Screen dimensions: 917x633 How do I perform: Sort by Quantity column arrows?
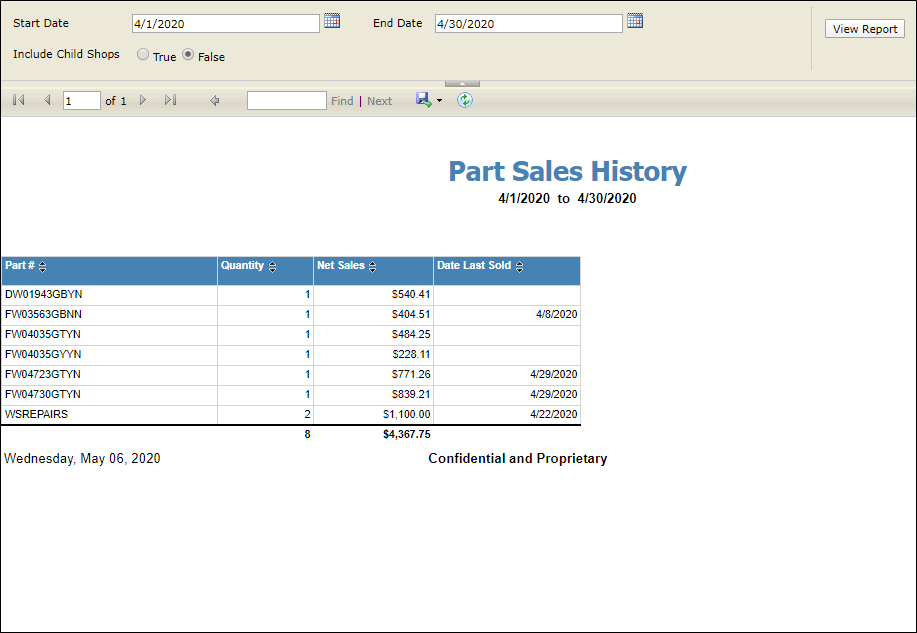point(273,267)
